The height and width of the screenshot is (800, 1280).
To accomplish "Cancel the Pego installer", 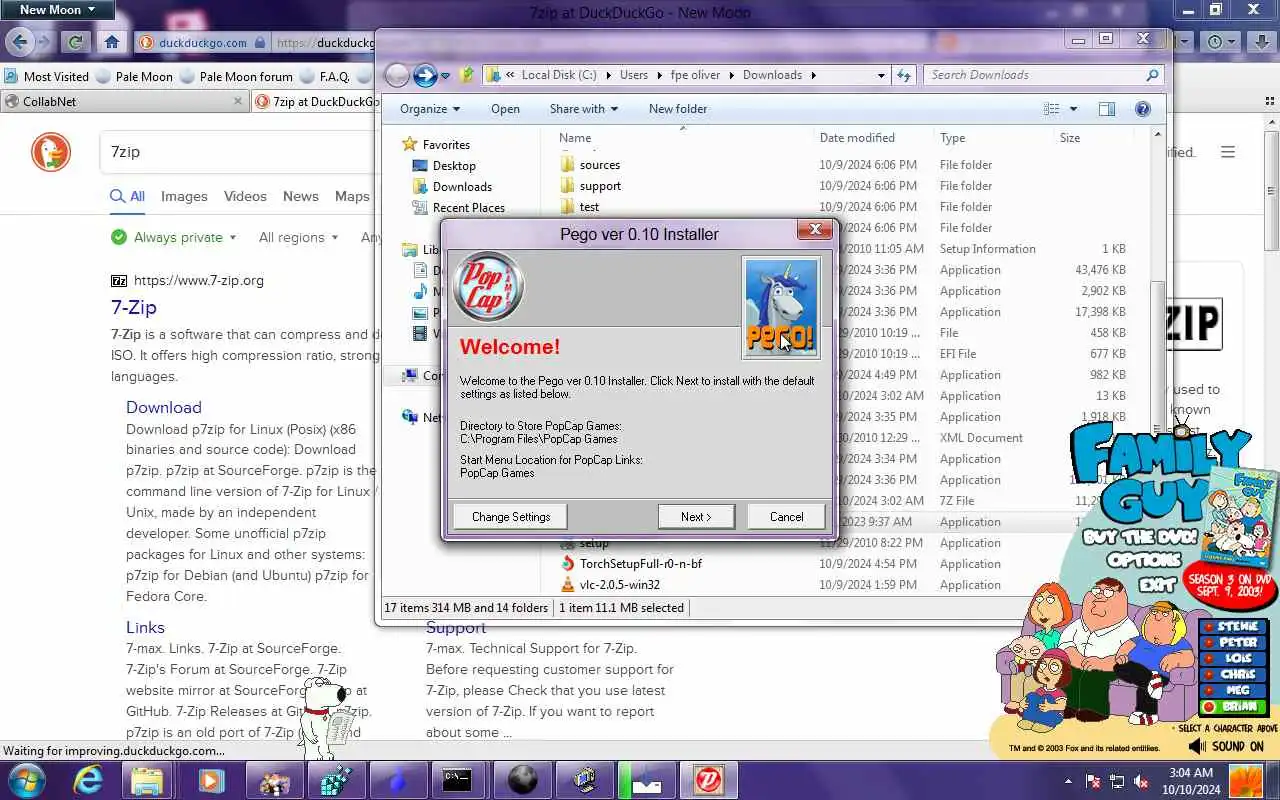I will [786, 517].
